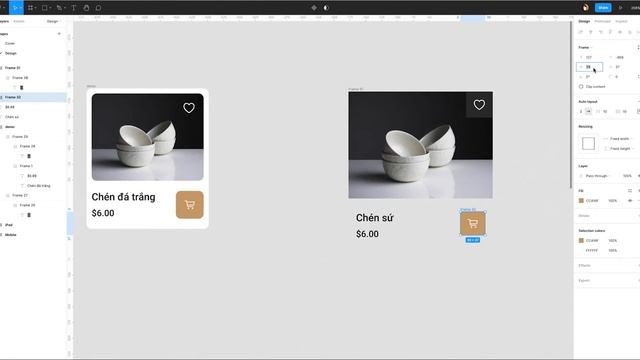
Task: Select Frame 31 layer
Action: (13, 68)
